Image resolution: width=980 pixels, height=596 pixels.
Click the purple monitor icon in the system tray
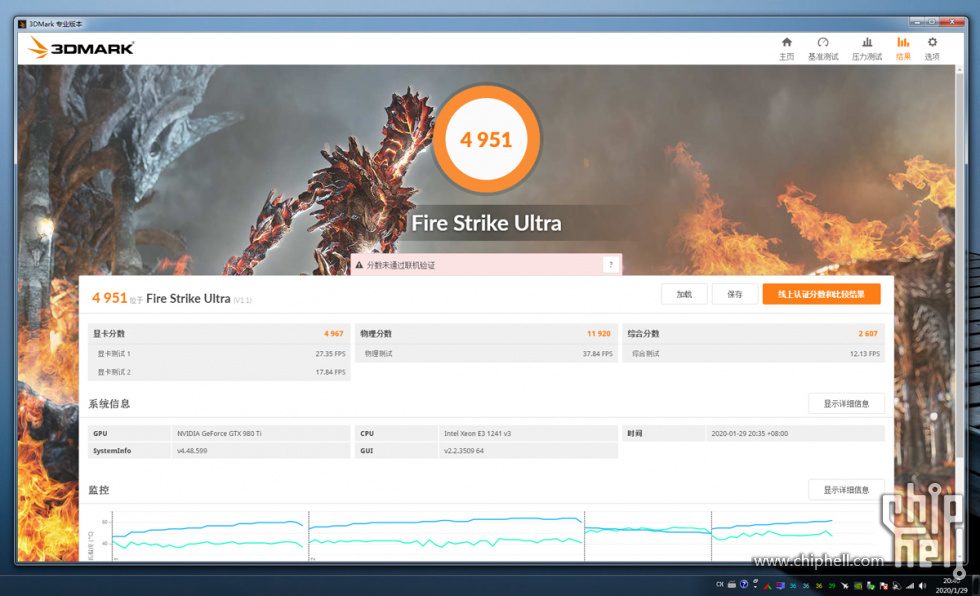(780, 585)
